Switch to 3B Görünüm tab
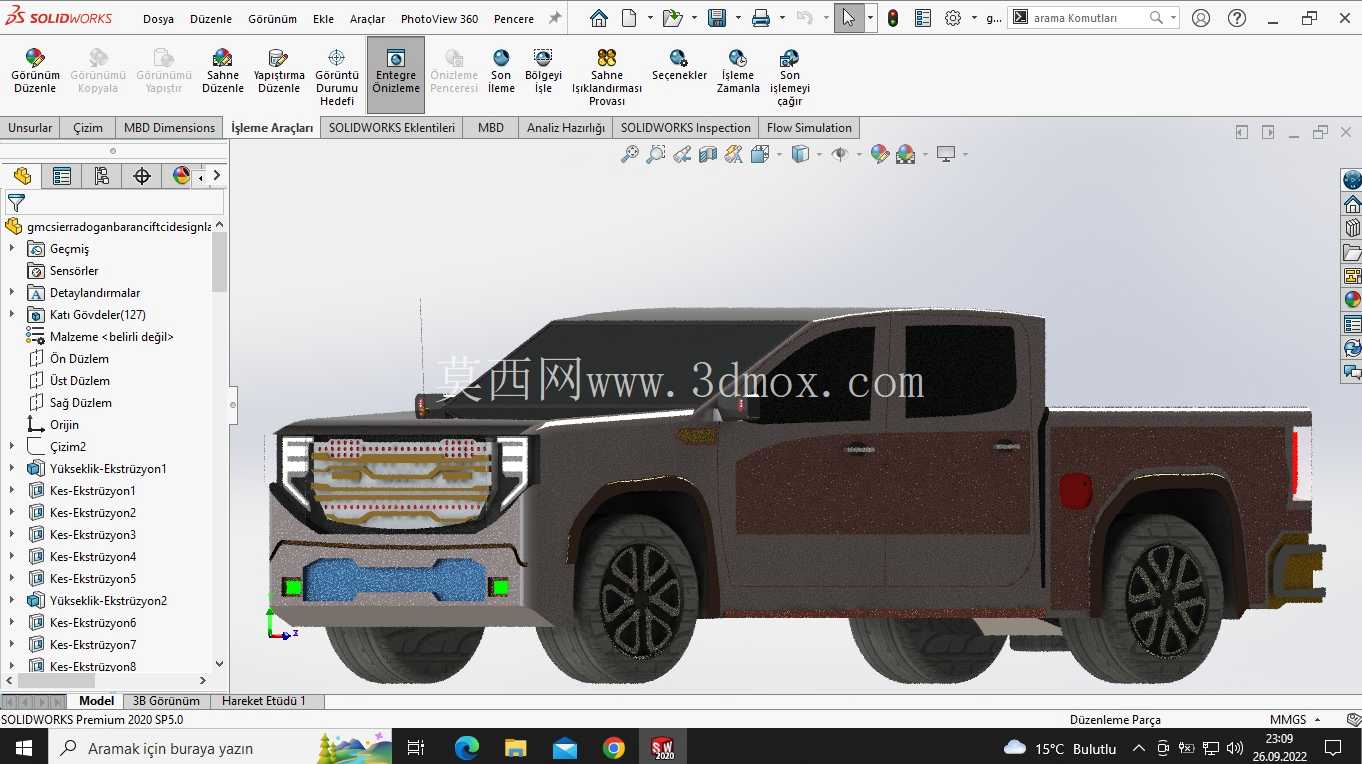 166,701
